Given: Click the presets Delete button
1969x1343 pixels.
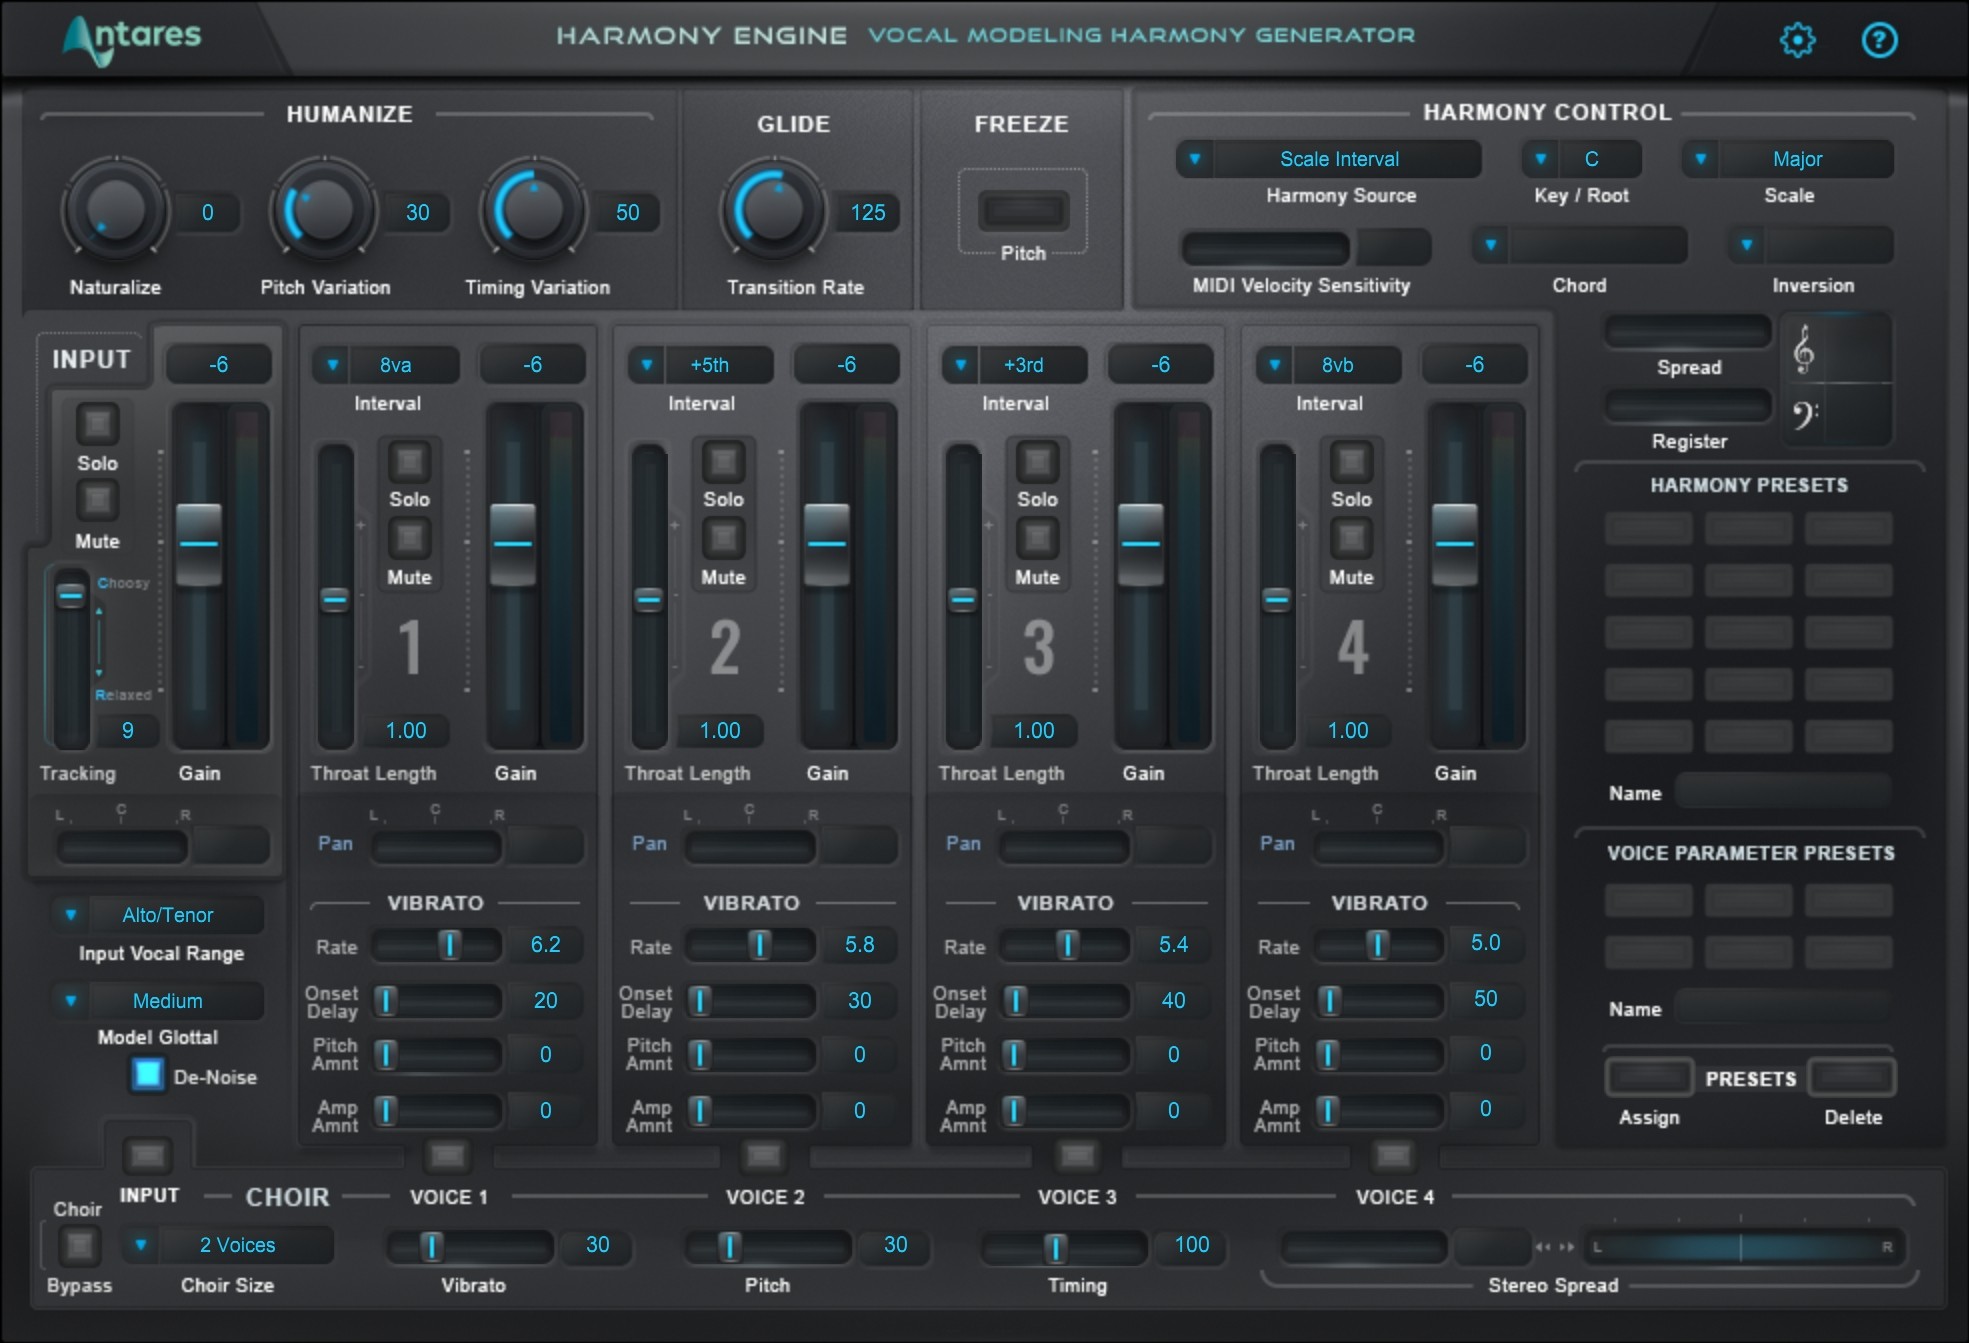Looking at the screenshot, I should [1852, 1077].
